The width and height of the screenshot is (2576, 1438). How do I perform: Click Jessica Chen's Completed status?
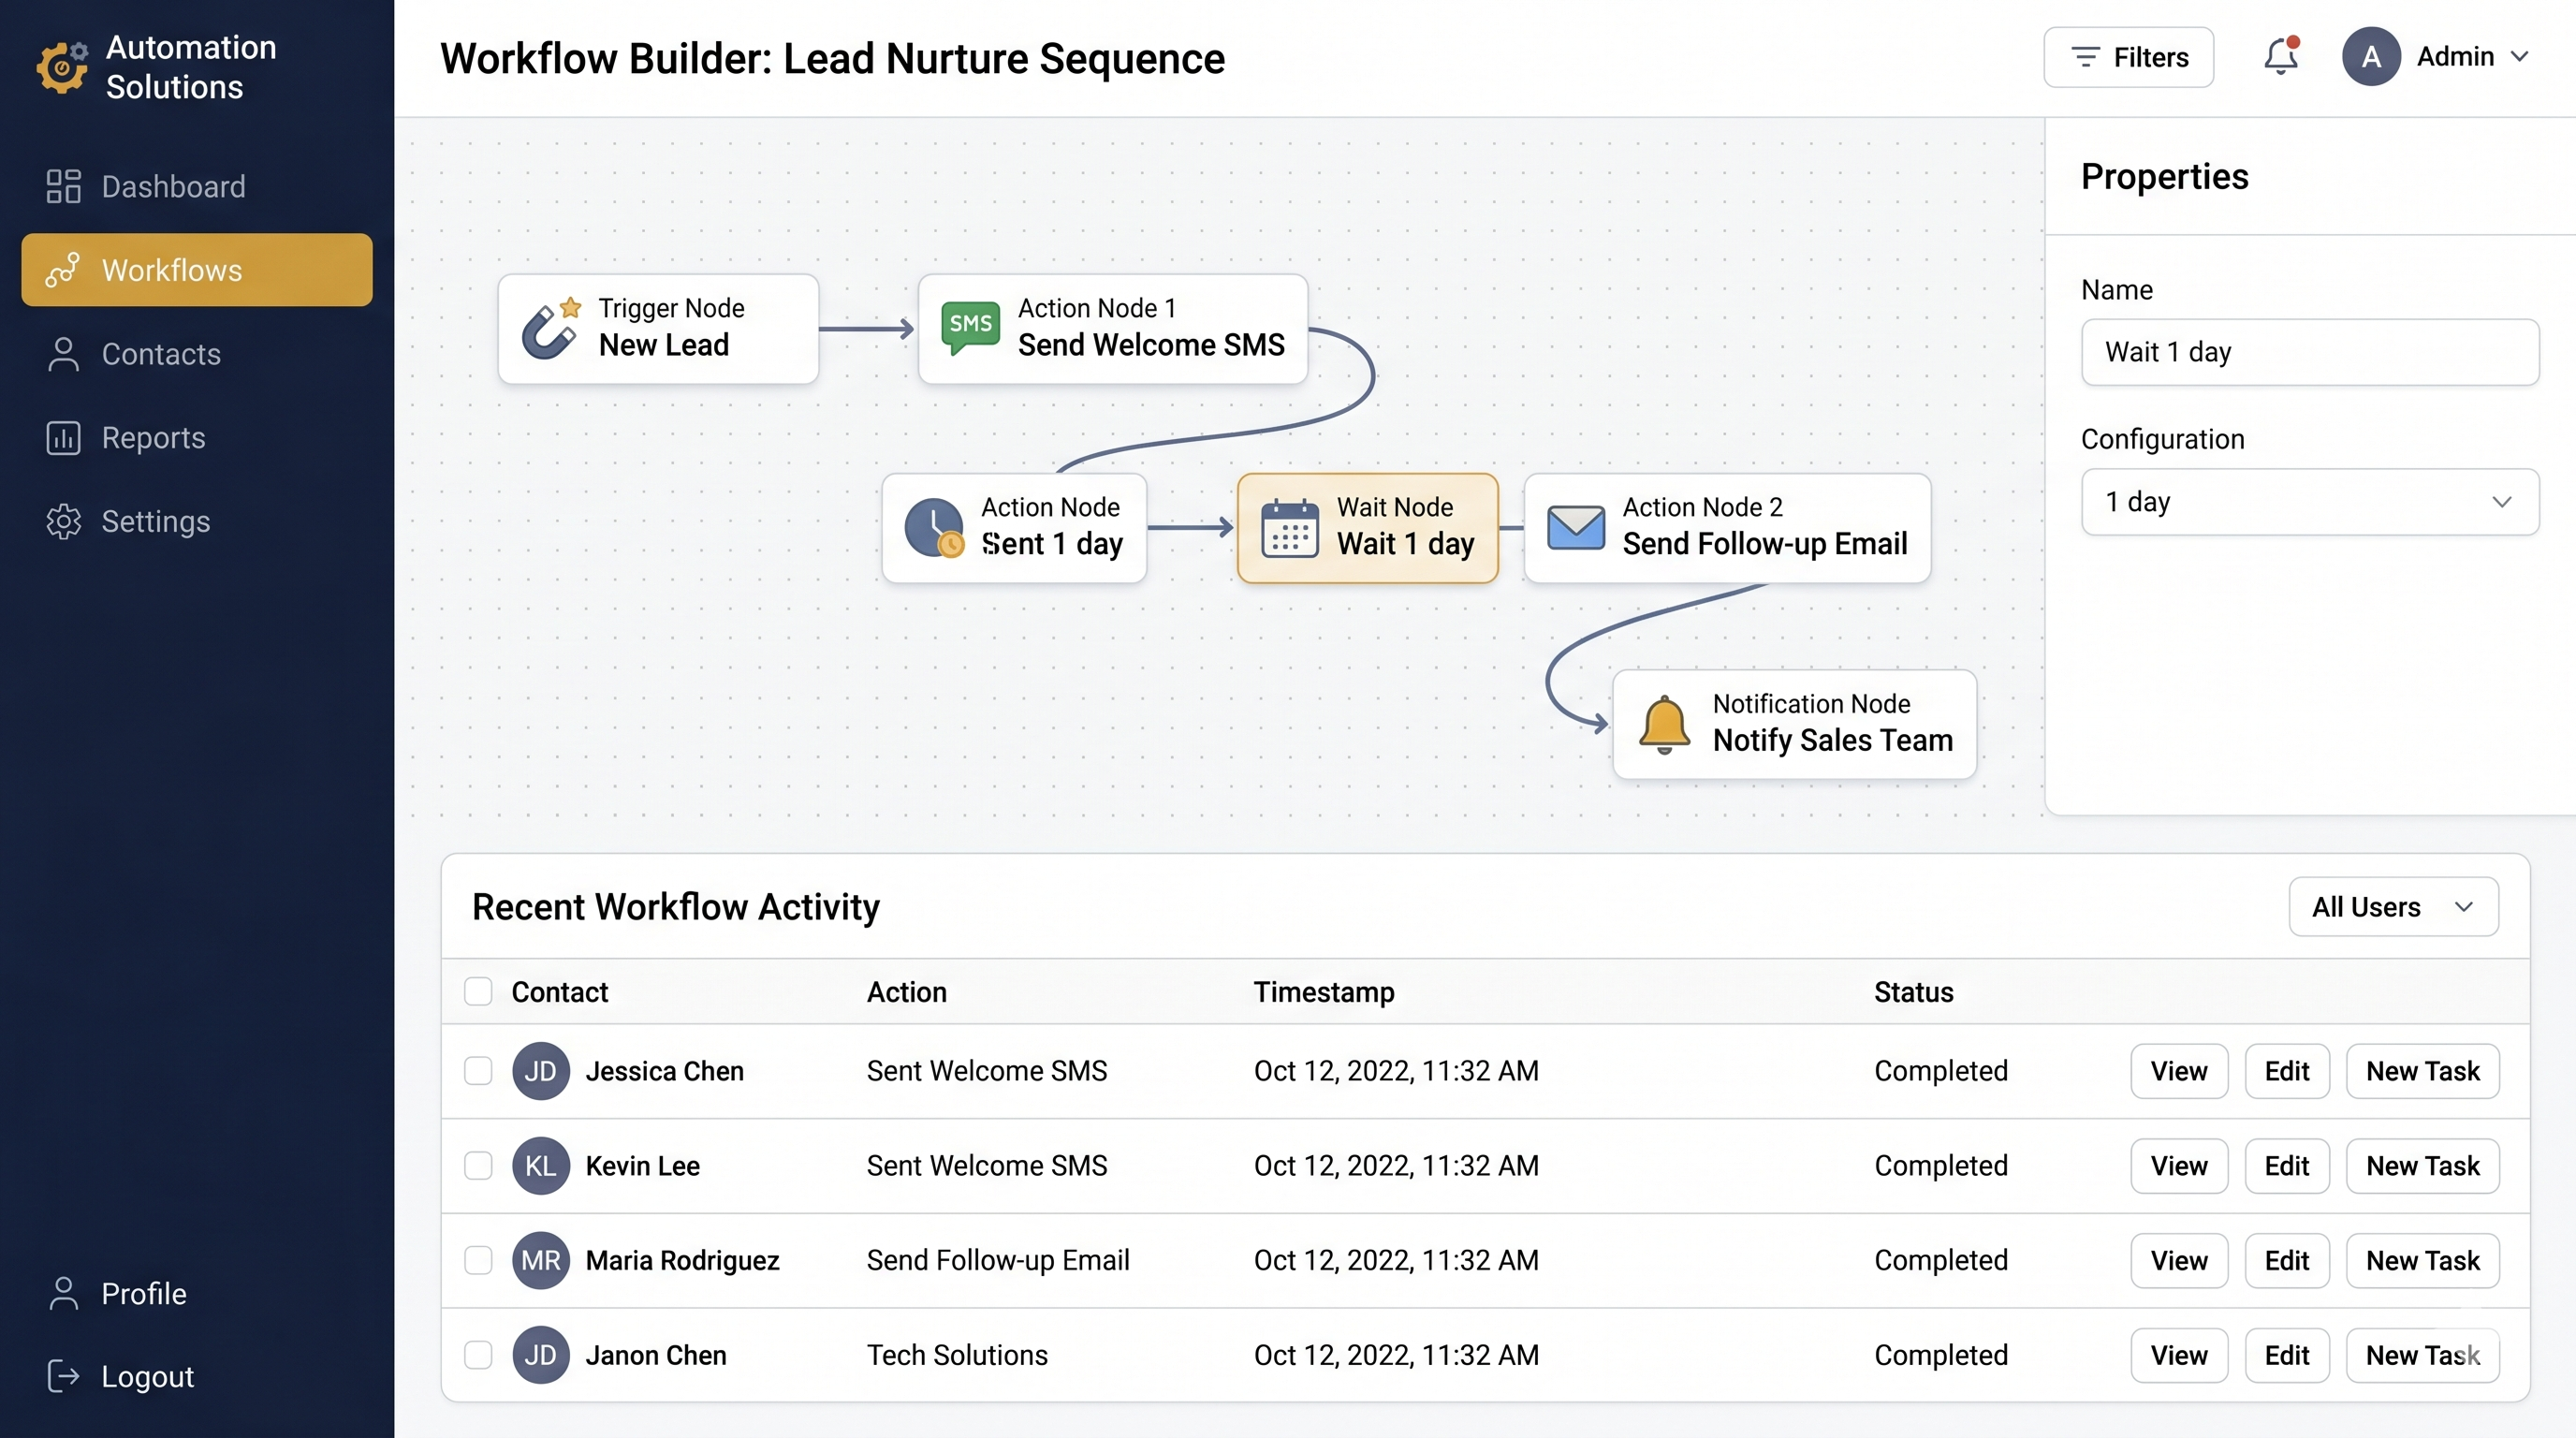coord(1941,1071)
